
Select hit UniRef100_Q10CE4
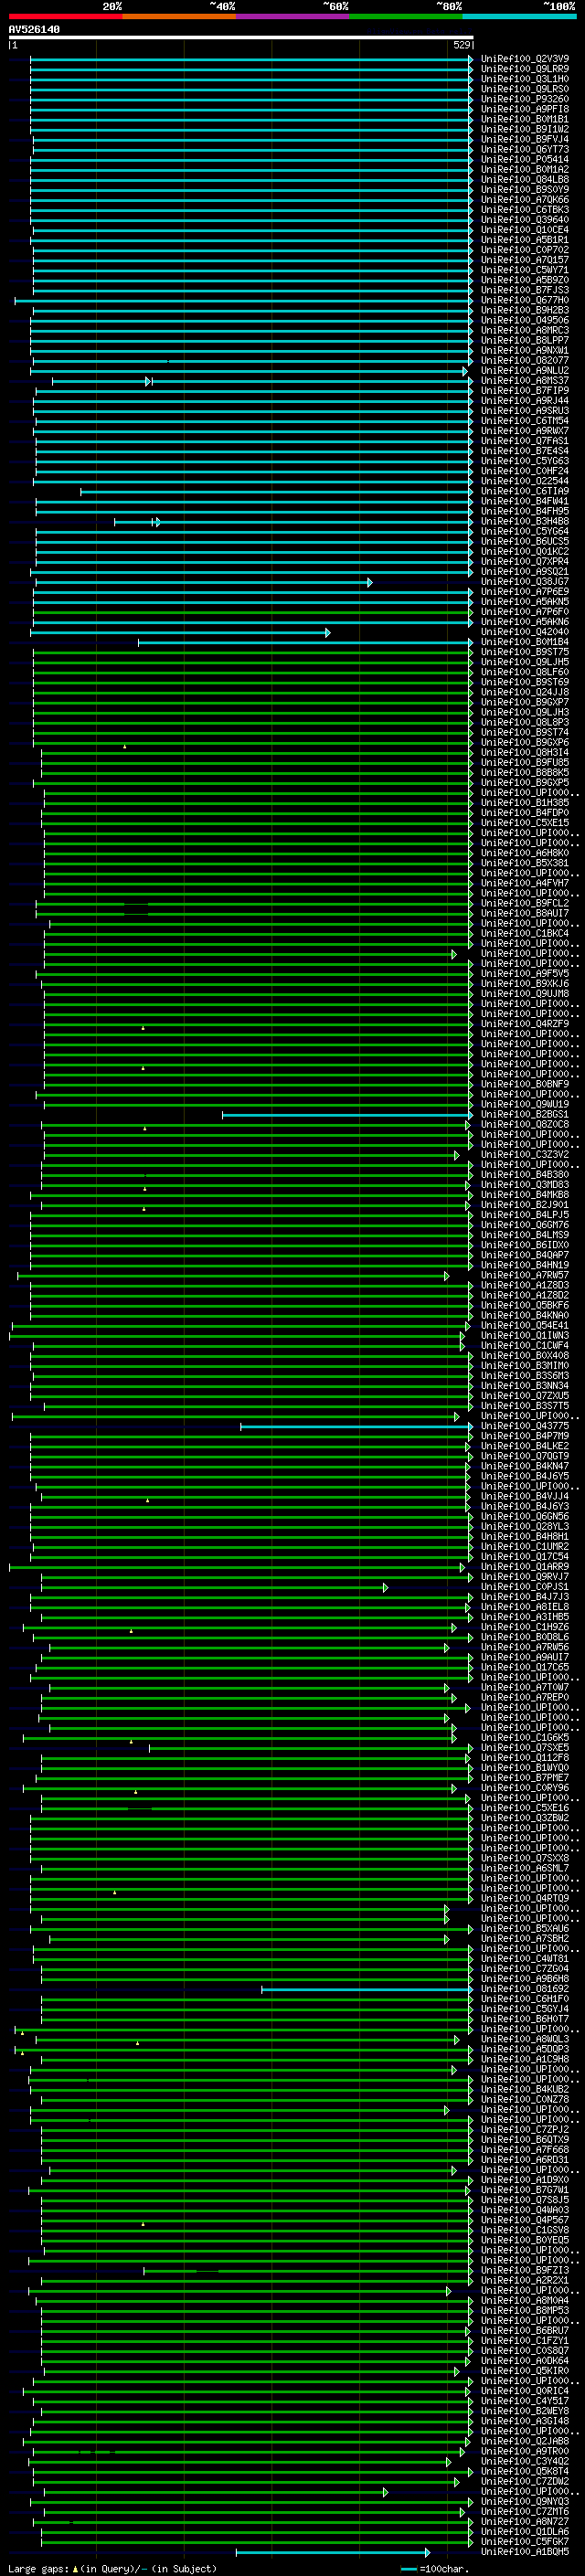525,230
